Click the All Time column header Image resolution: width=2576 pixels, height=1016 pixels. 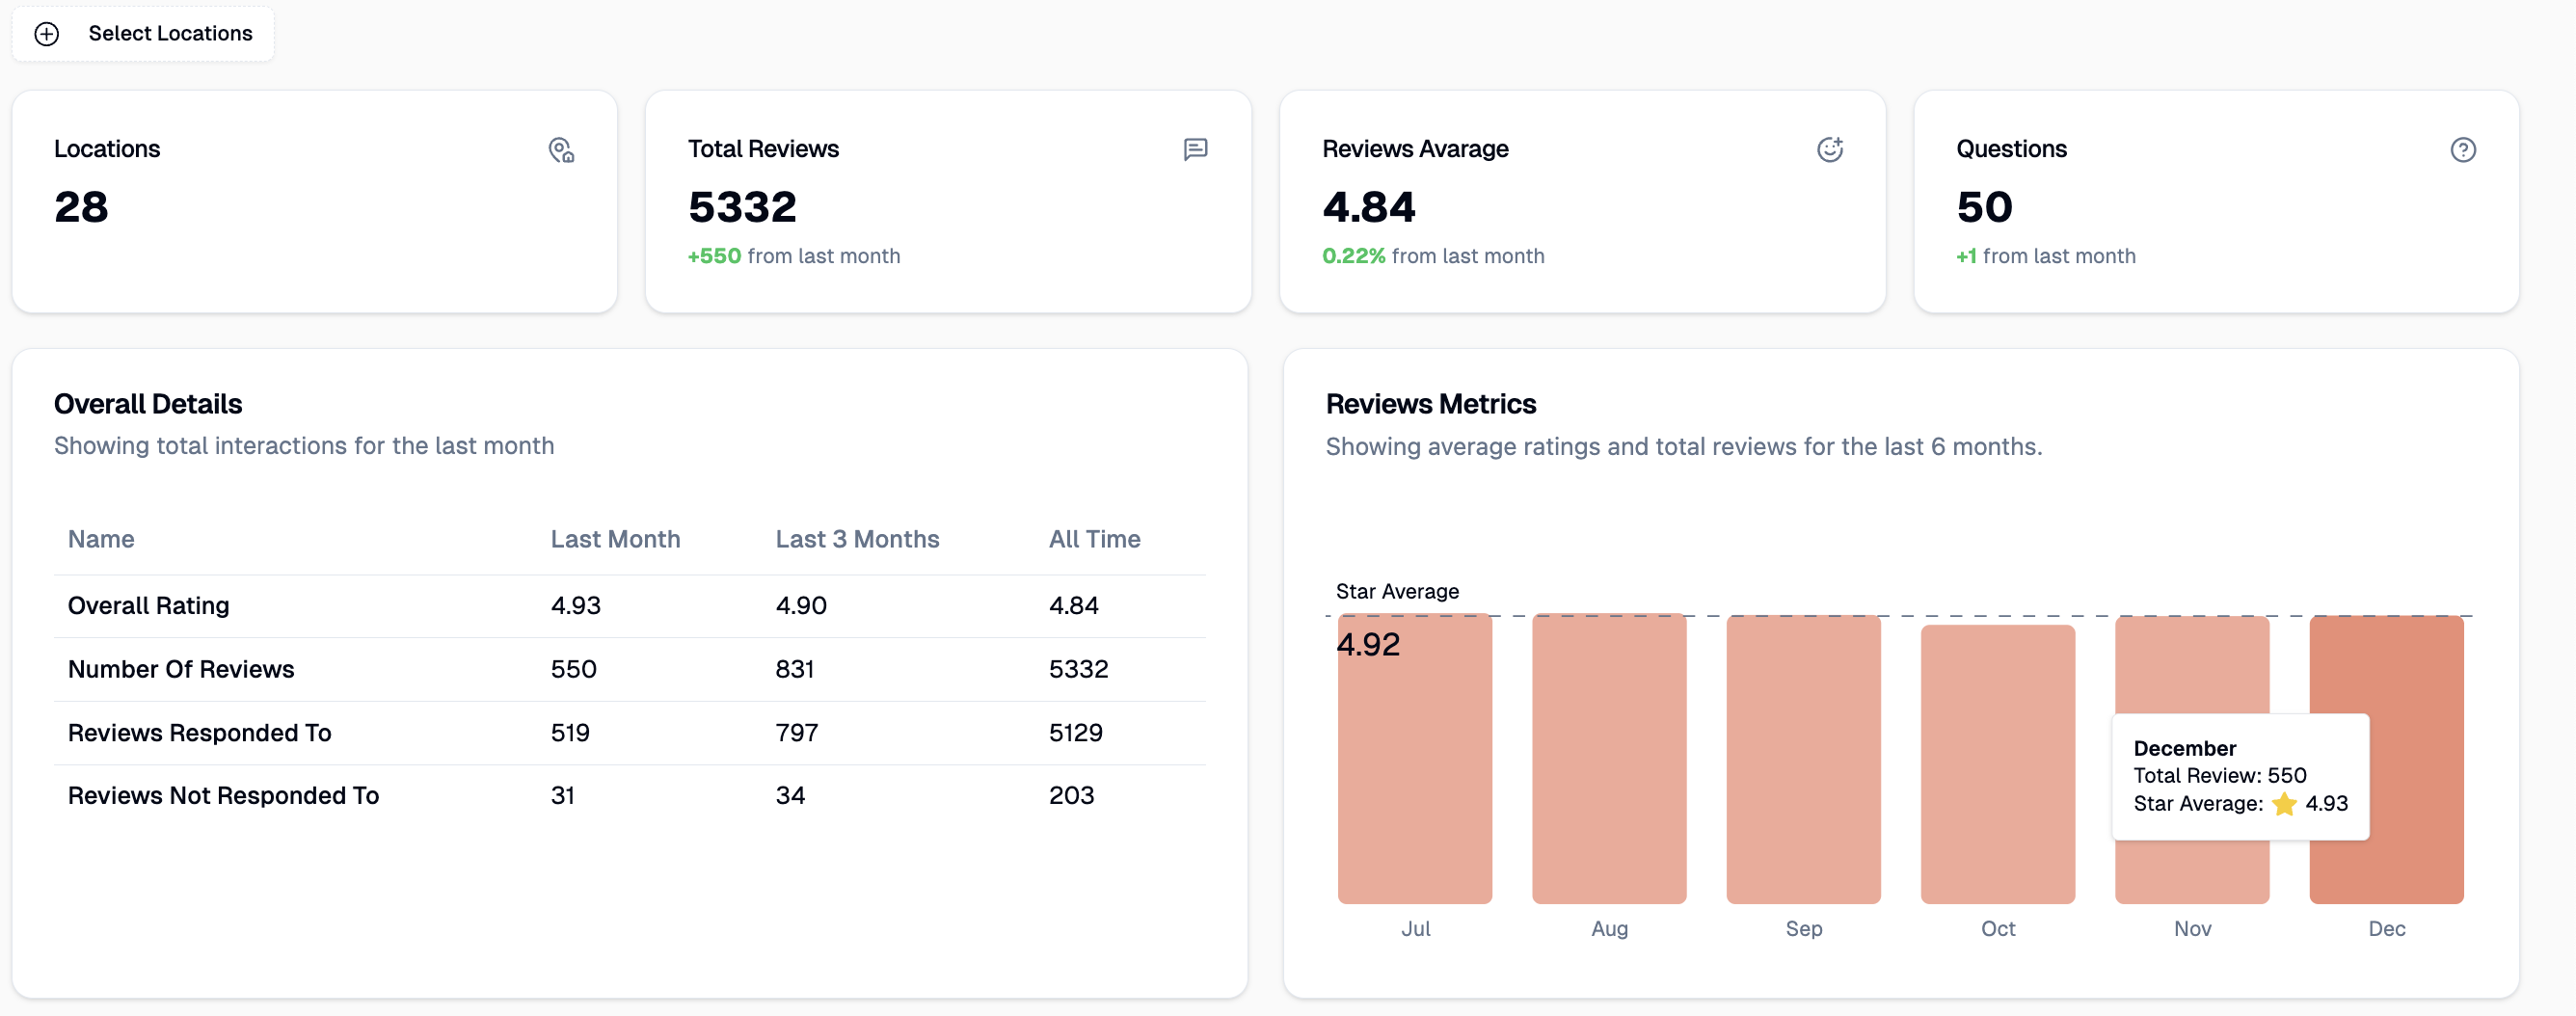[x=1094, y=539]
